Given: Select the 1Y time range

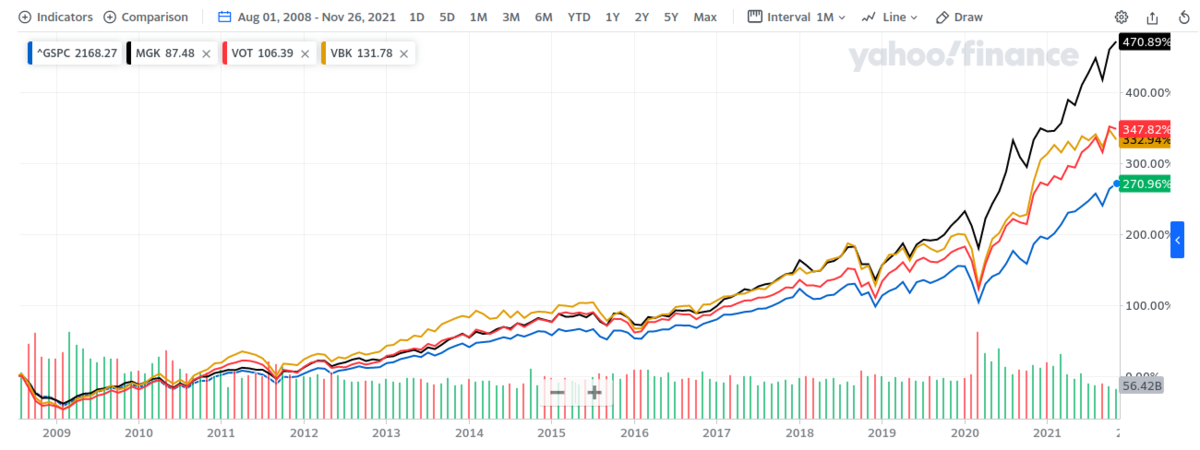Looking at the screenshot, I should pos(612,17).
